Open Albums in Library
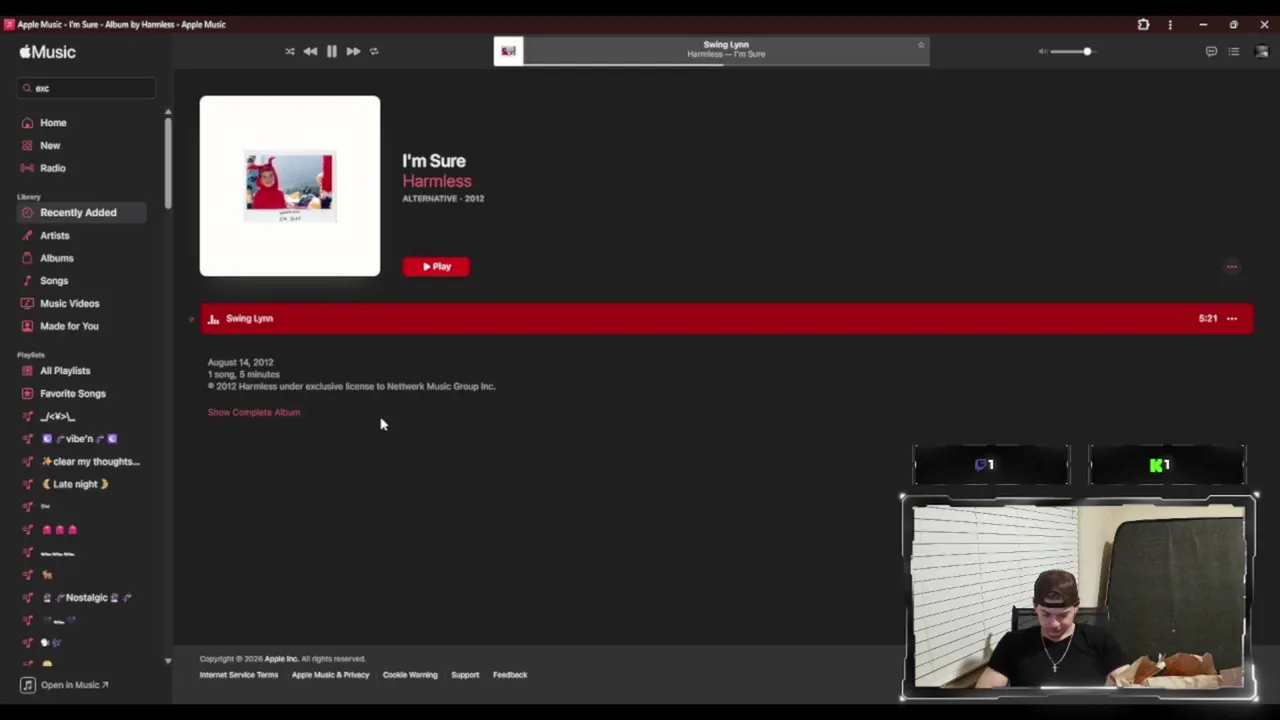Screen dimensions: 1280x720 (x=57, y=258)
